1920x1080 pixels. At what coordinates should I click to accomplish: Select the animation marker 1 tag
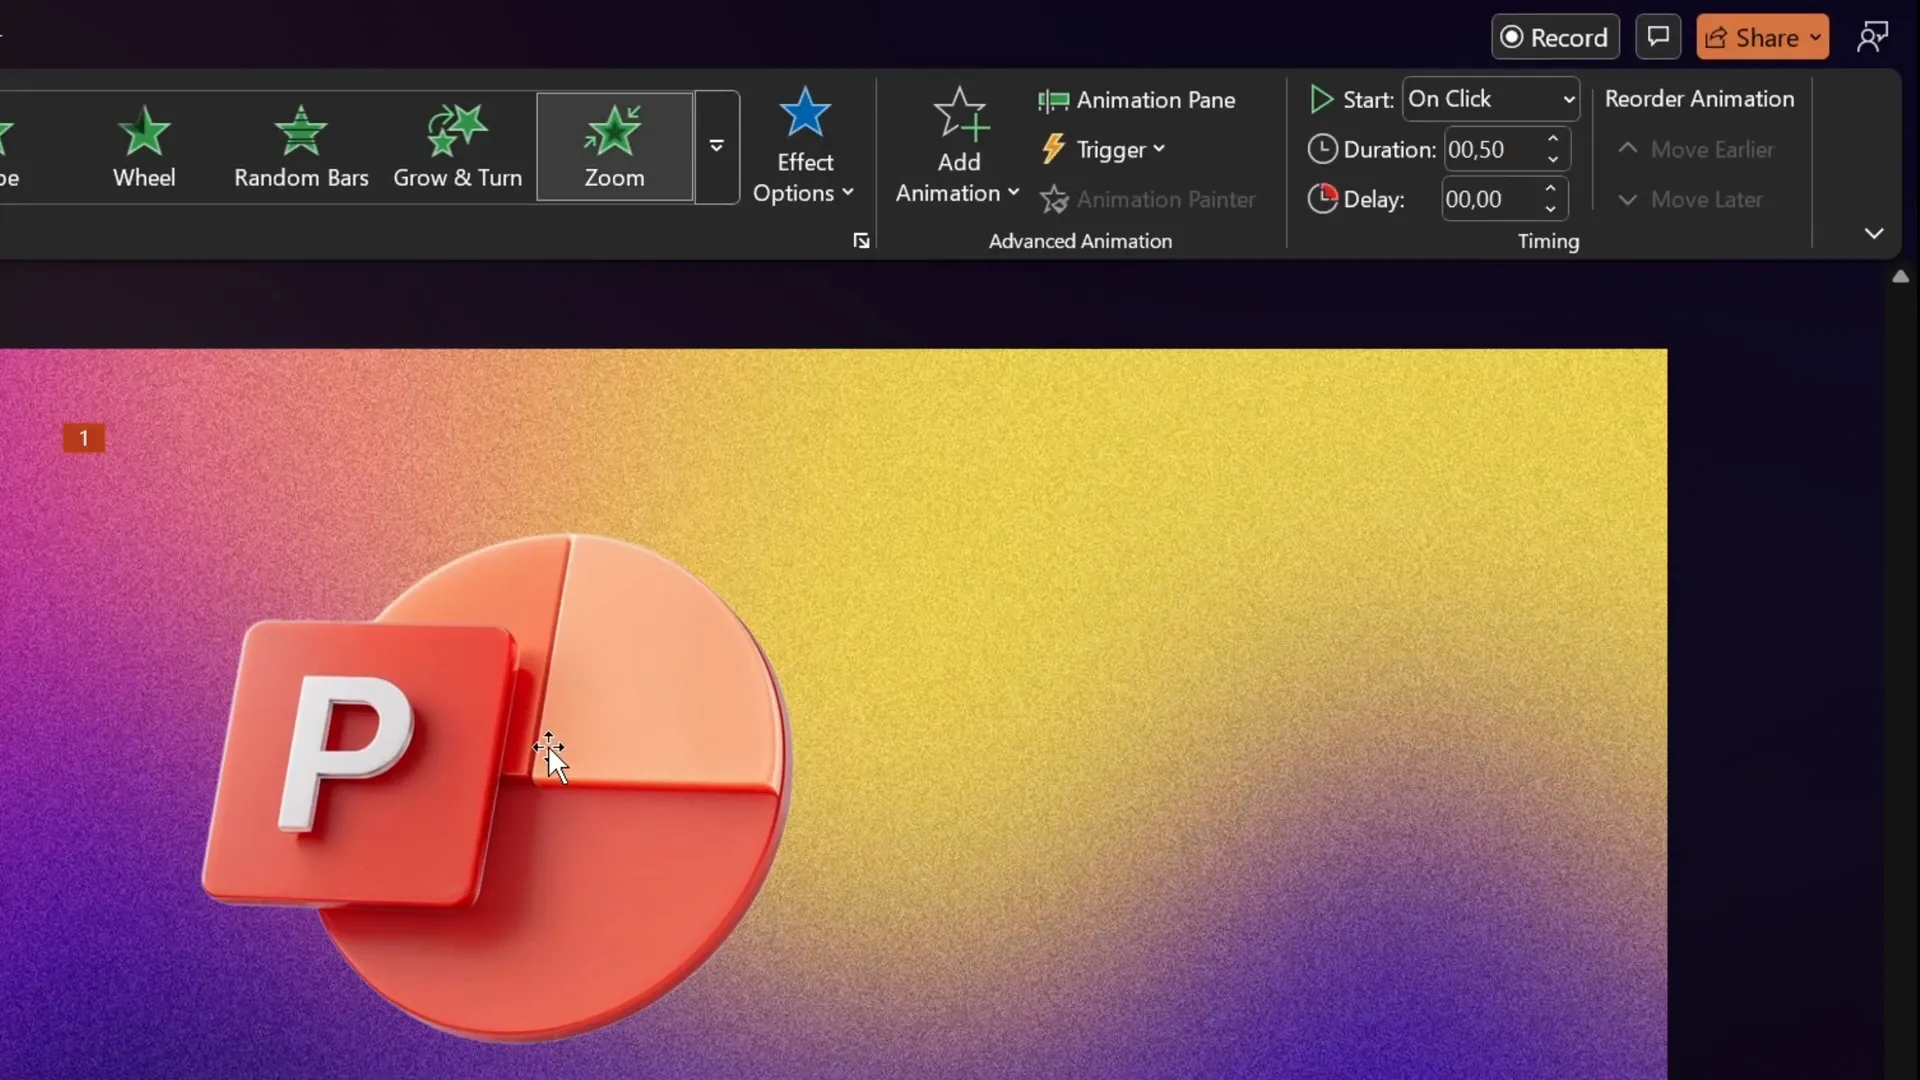84,438
